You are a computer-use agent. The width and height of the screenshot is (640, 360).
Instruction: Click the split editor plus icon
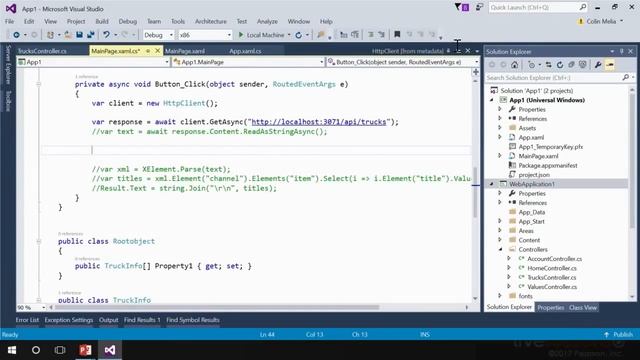476,72
